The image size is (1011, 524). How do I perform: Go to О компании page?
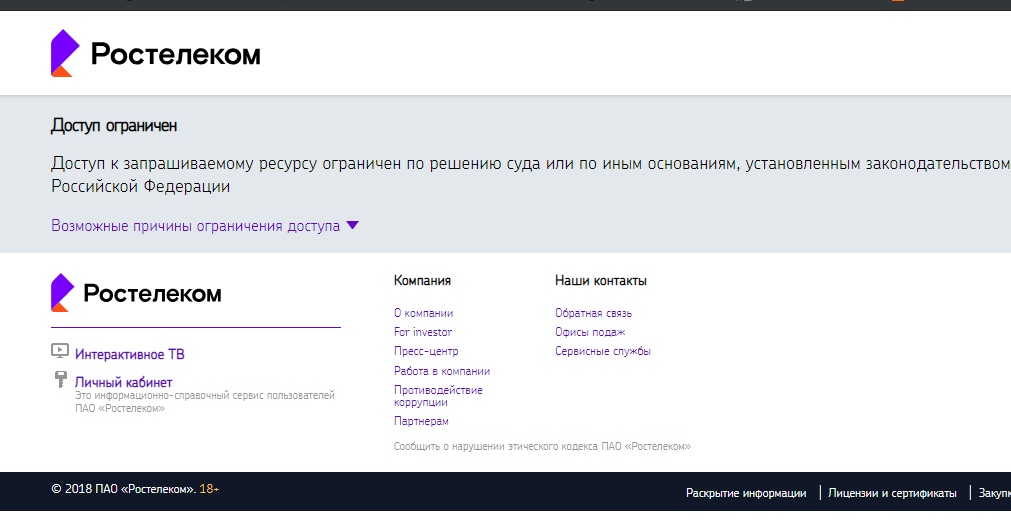tap(423, 313)
